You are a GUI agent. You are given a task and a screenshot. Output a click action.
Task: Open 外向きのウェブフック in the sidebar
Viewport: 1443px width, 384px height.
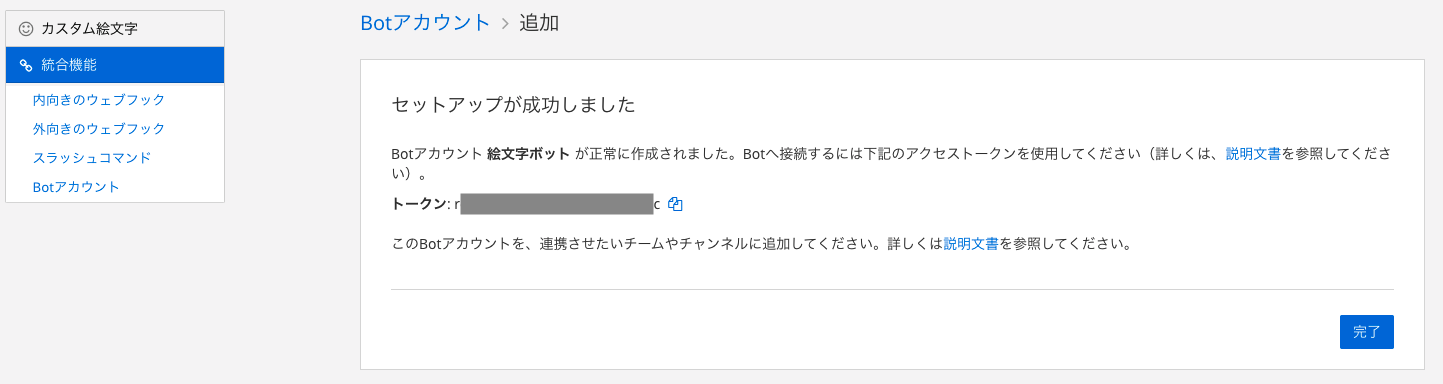point(99,129)
